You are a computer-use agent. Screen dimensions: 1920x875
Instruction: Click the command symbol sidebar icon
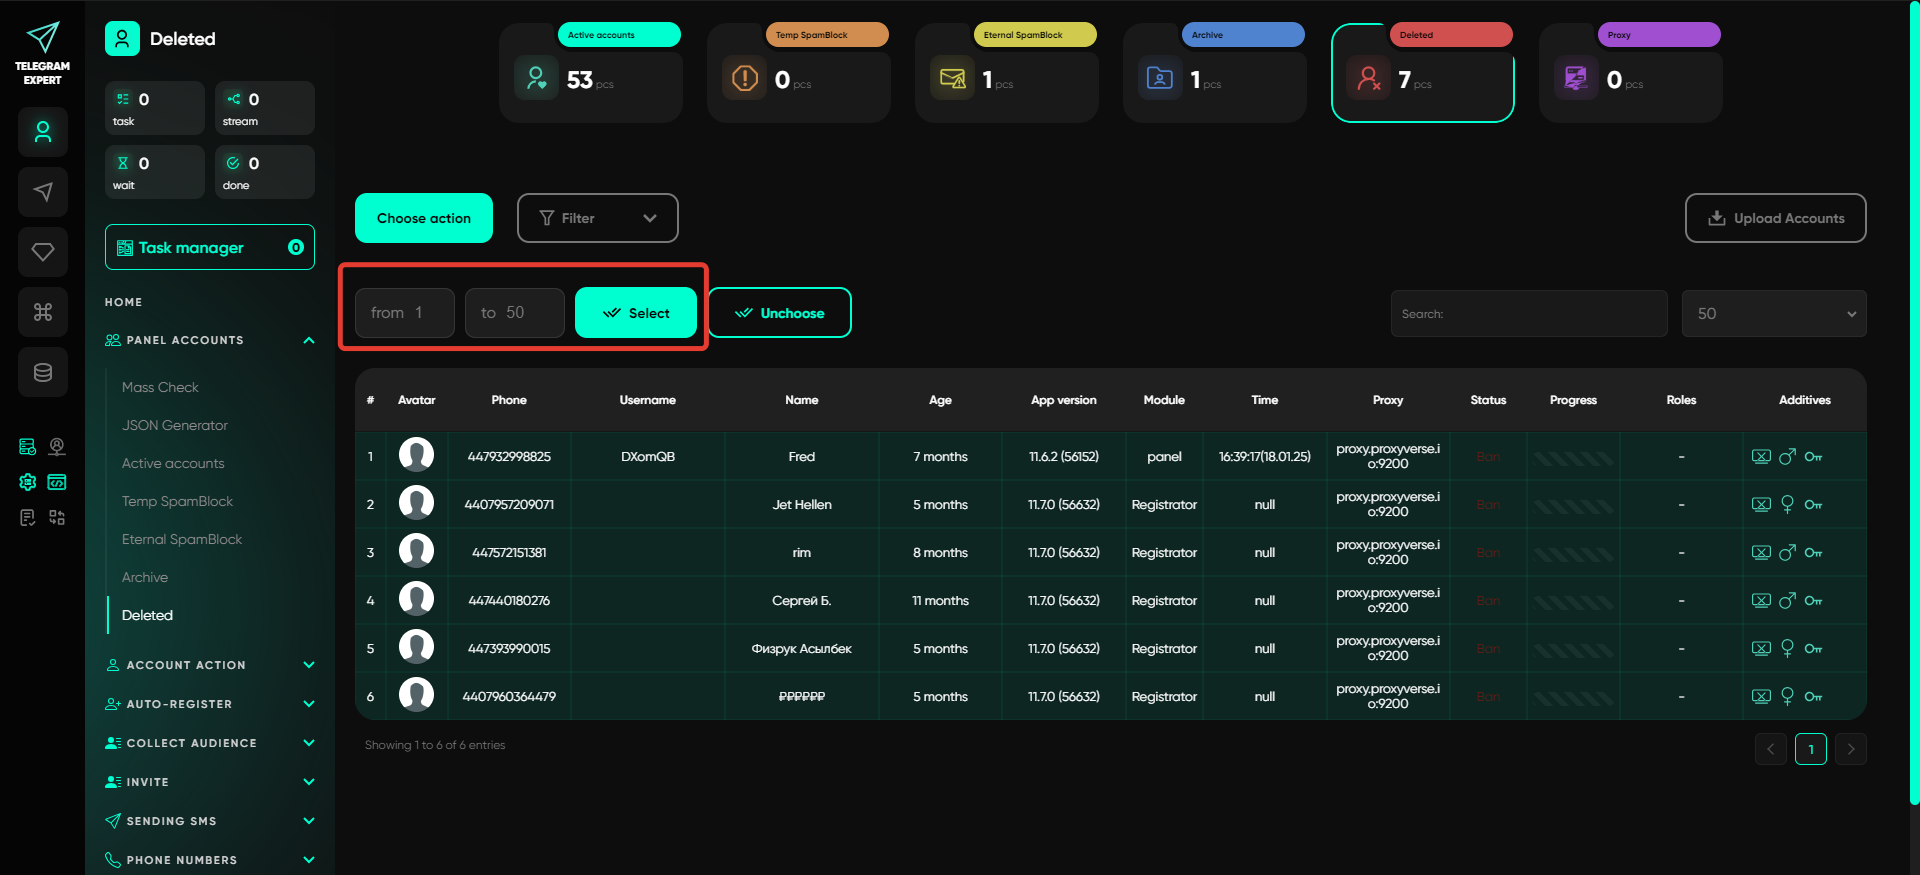click(x=43, y=312)
